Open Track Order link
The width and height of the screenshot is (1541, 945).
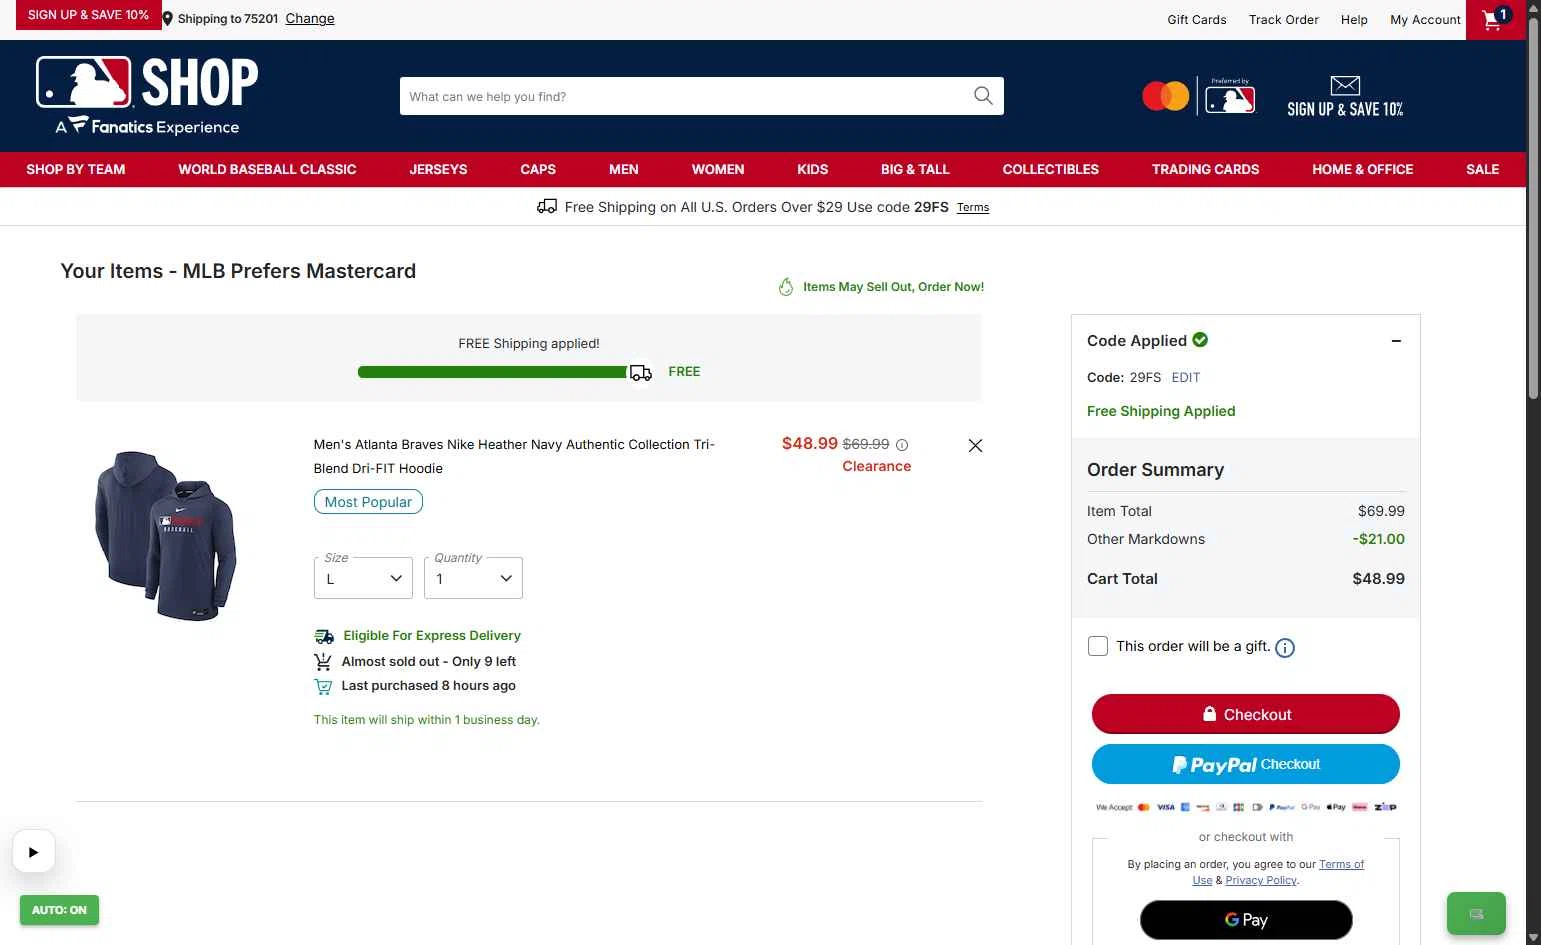coord(1284,20)
